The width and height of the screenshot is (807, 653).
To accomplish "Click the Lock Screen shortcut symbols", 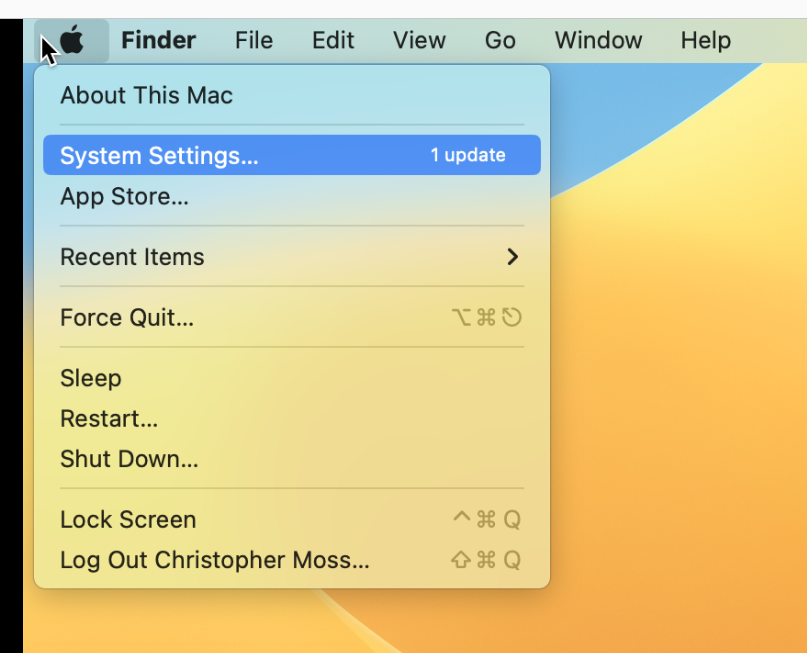I will pyautogui.click(x=487, y=519).
